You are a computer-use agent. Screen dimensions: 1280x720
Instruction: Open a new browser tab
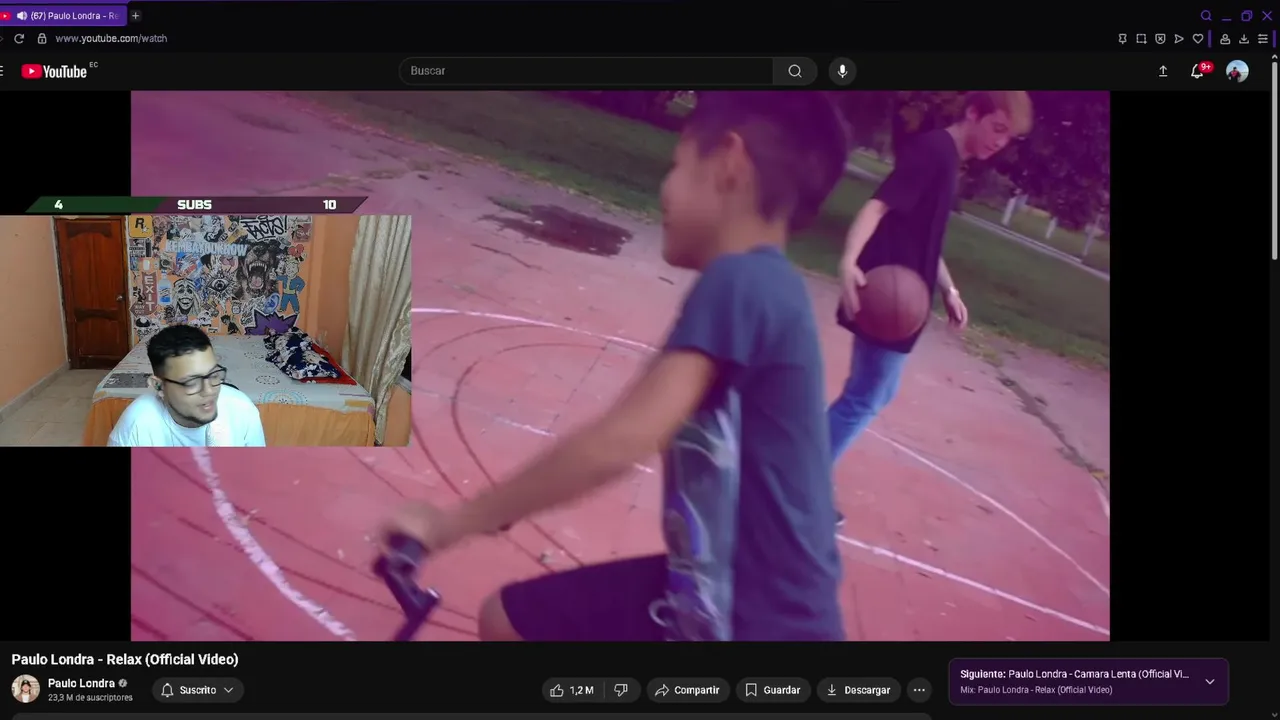(x=136, y=16)
